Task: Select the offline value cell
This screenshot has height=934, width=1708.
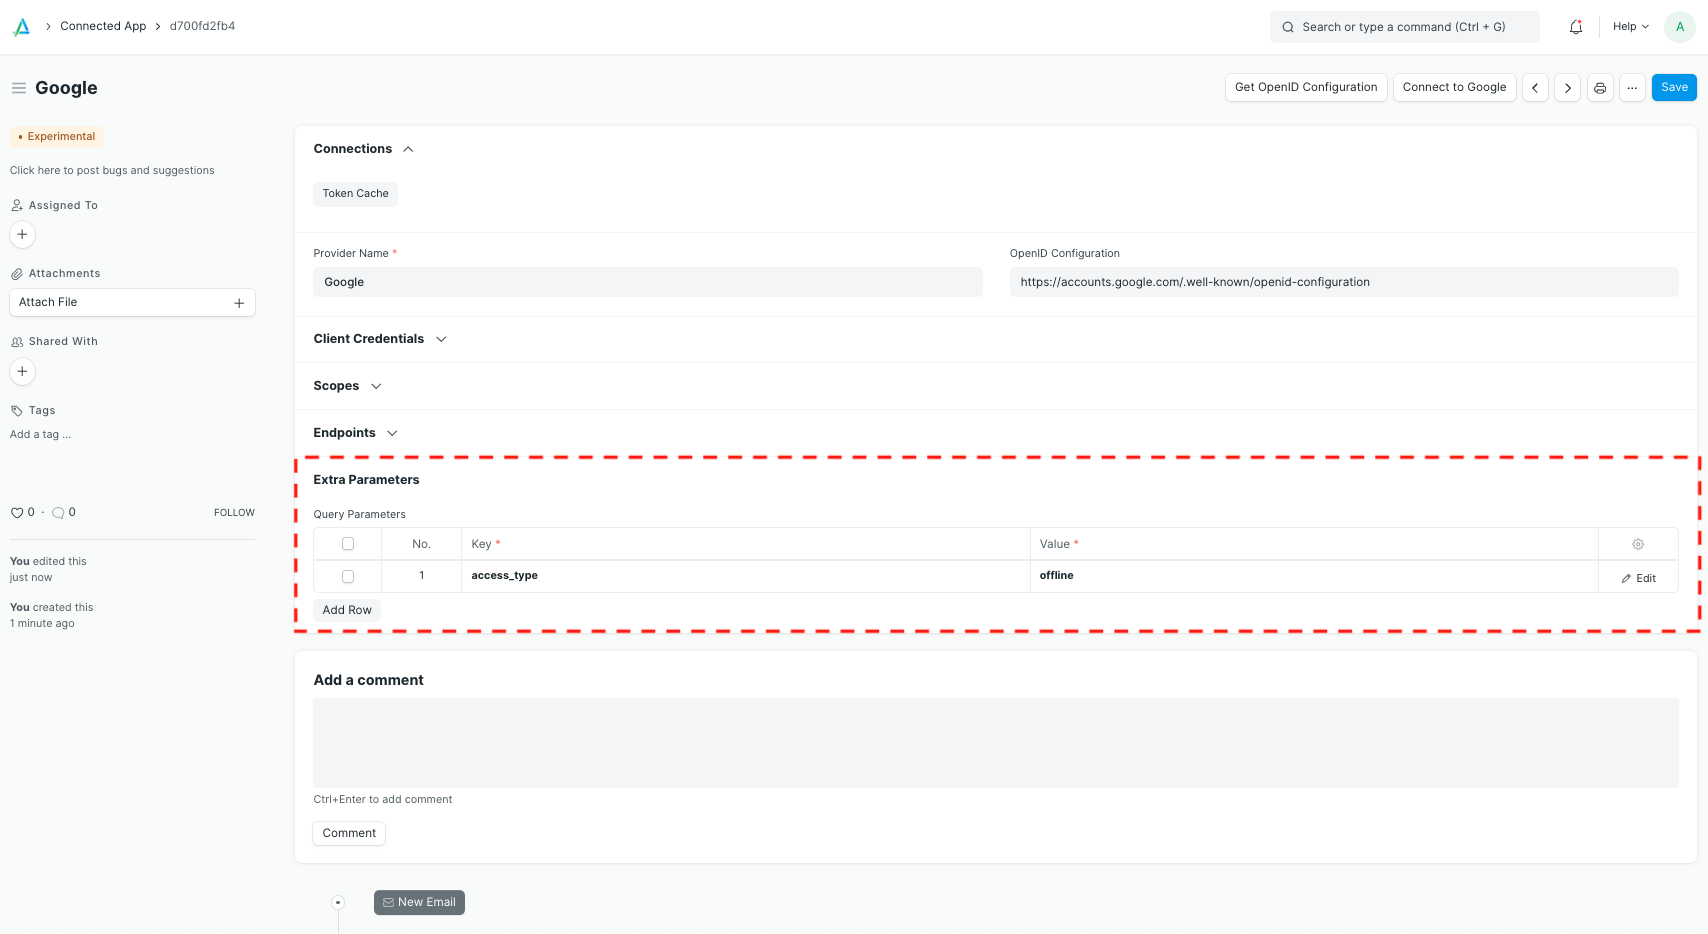Action: coord(1314,576)
